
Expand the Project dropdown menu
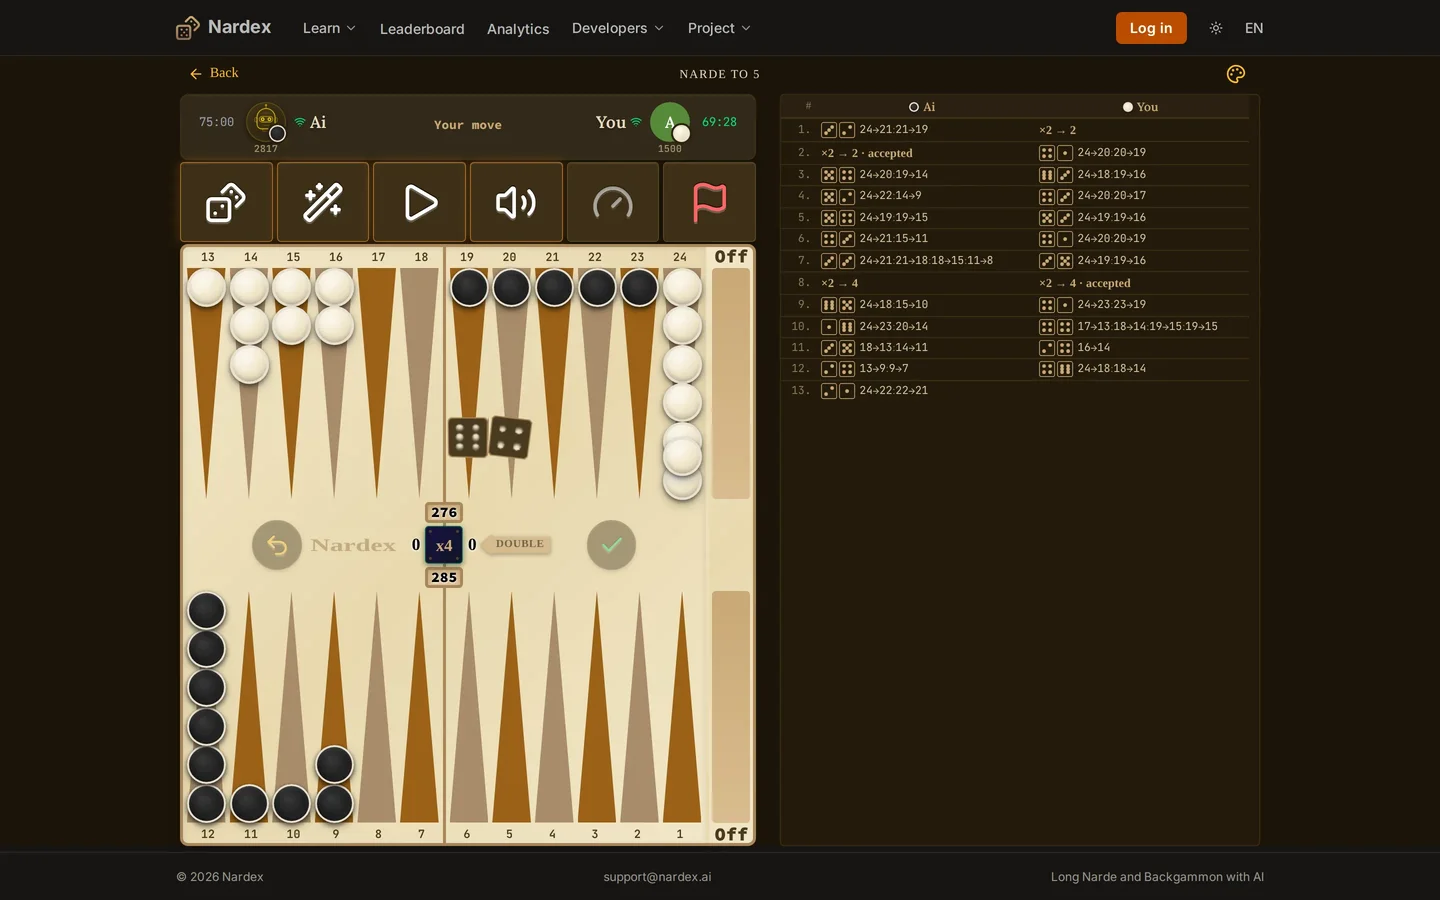719,28
